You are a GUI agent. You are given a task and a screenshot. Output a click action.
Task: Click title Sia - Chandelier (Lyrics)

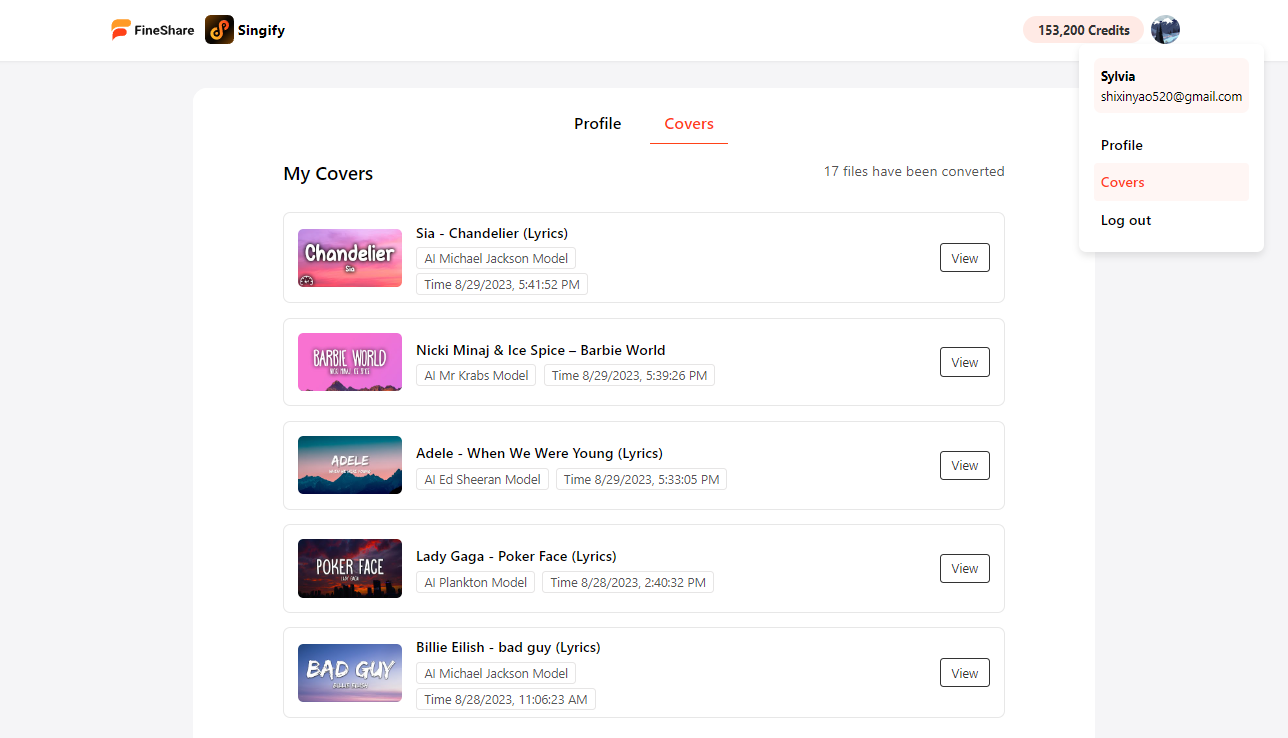coord(492,233)
